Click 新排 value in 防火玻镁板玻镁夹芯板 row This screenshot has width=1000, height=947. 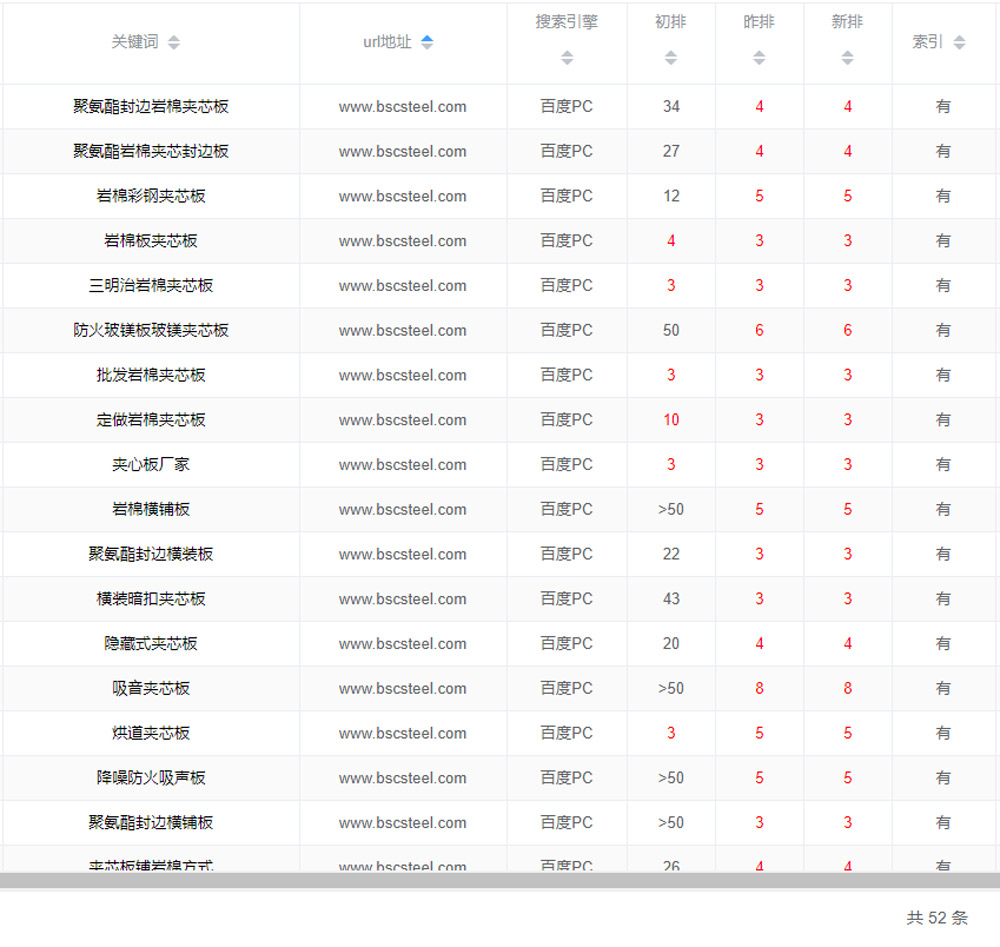(x=847, y=330)
